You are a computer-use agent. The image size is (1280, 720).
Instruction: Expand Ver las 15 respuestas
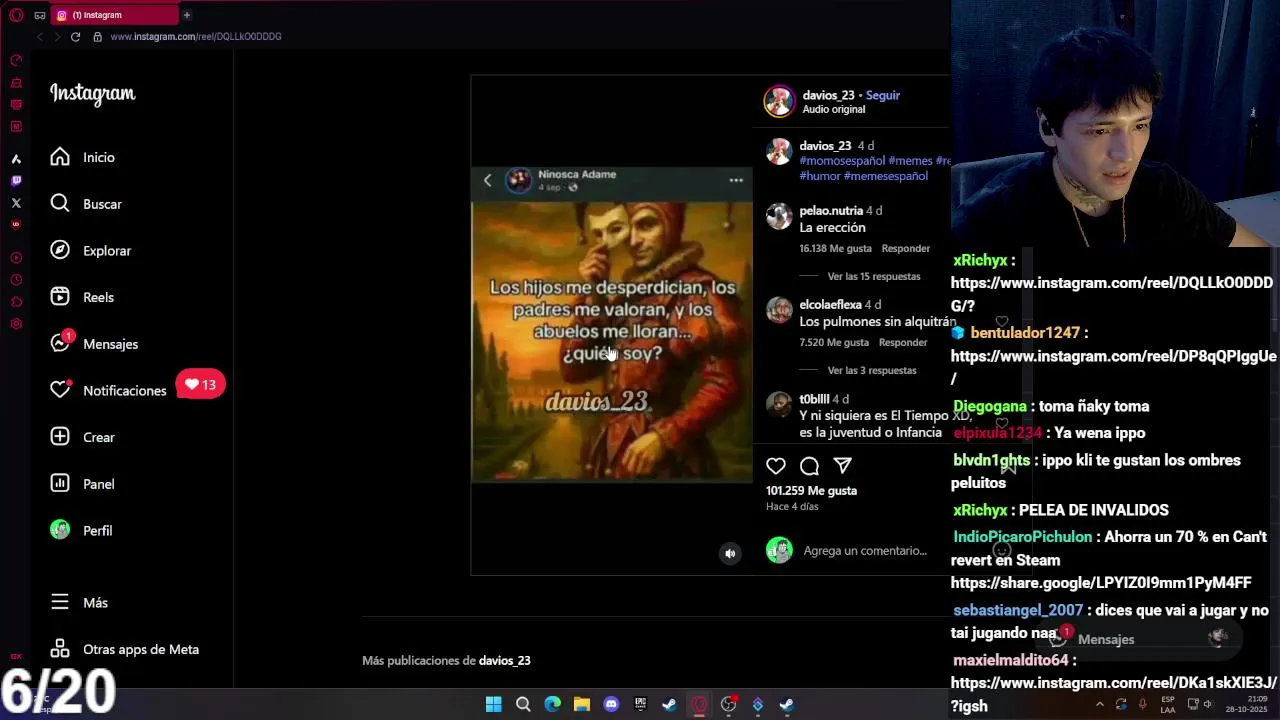point(874,276)
